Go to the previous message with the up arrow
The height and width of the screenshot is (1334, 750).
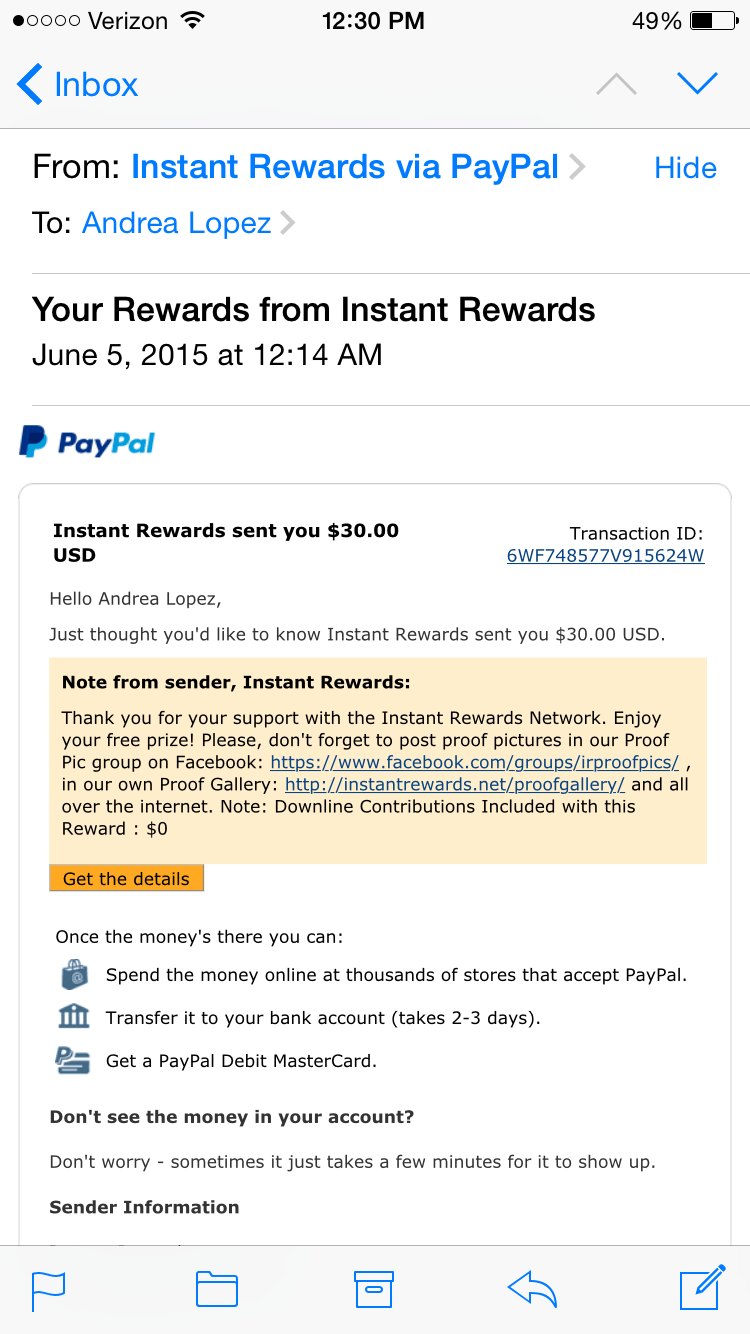tap(616, 85)
